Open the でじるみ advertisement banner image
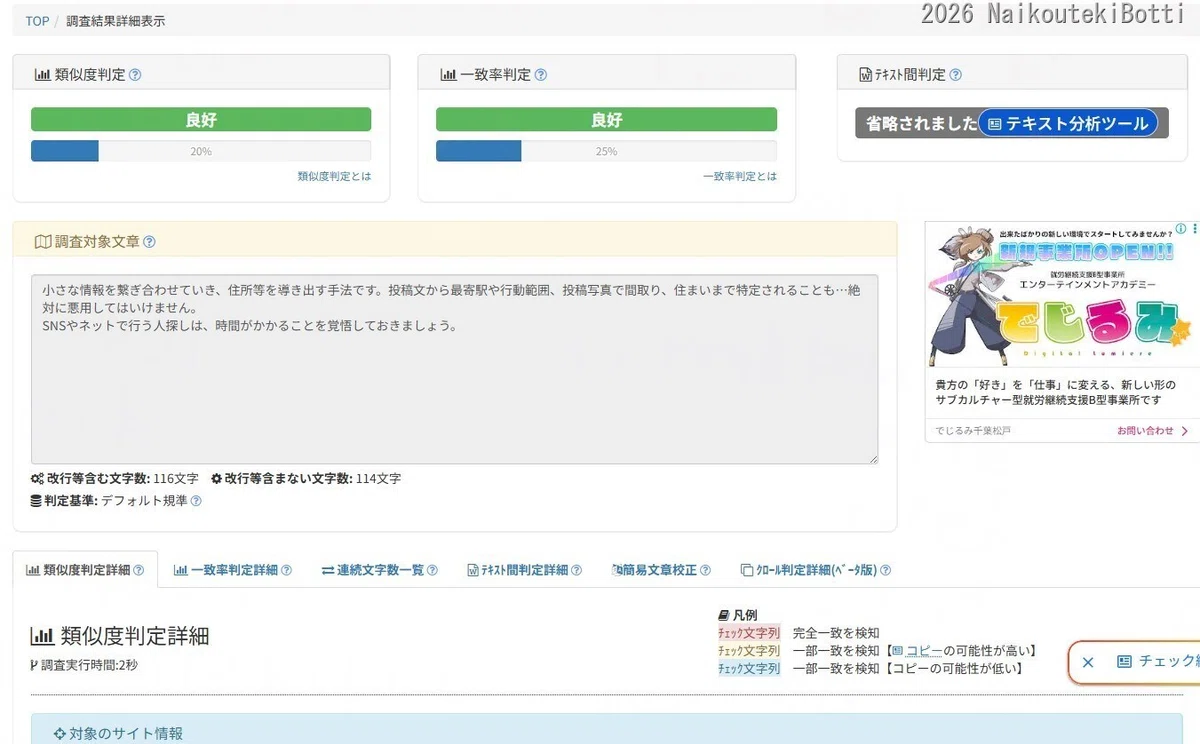The width and height of the screenshot is (1200, 744). tap(1062, 296)
